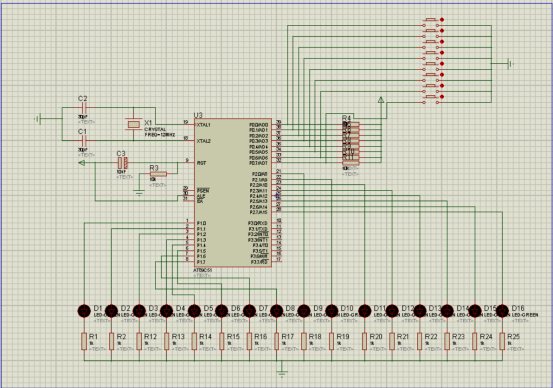Select resistor R23

pos(447,341)
